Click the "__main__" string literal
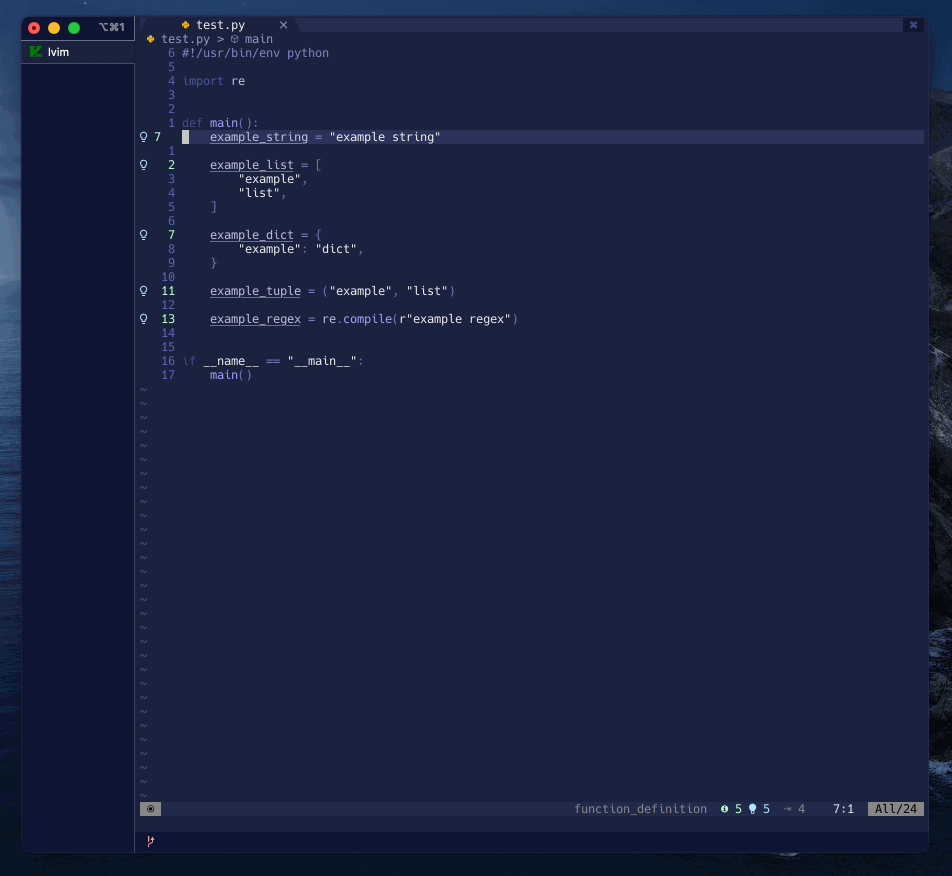The width and height of the screenshot is (952, 876). (322, 361)
